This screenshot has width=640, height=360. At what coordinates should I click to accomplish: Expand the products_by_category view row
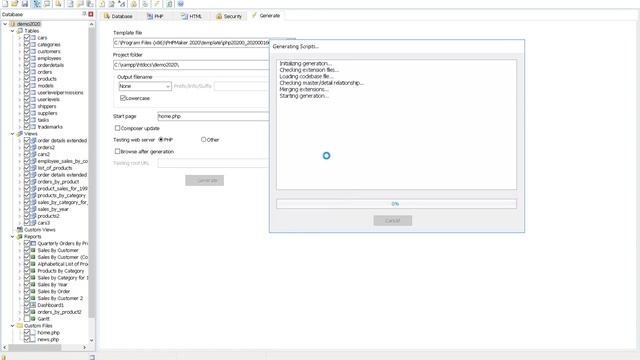pyautogui.click(x=20, y=196)
